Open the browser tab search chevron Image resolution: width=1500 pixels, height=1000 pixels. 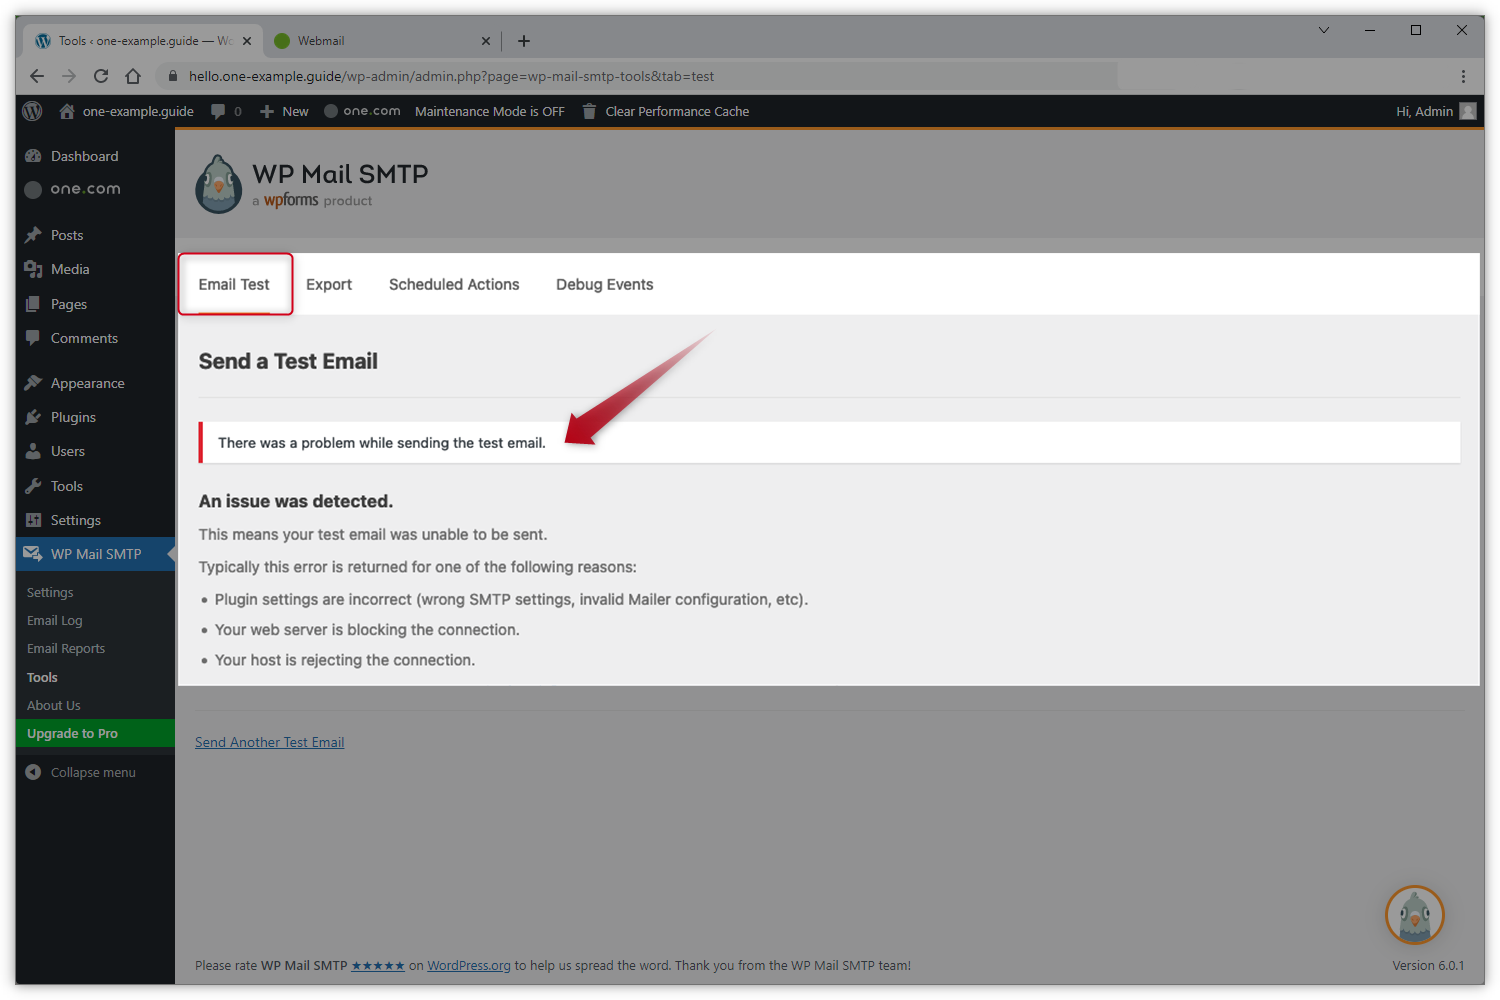tap(1323, 30)
